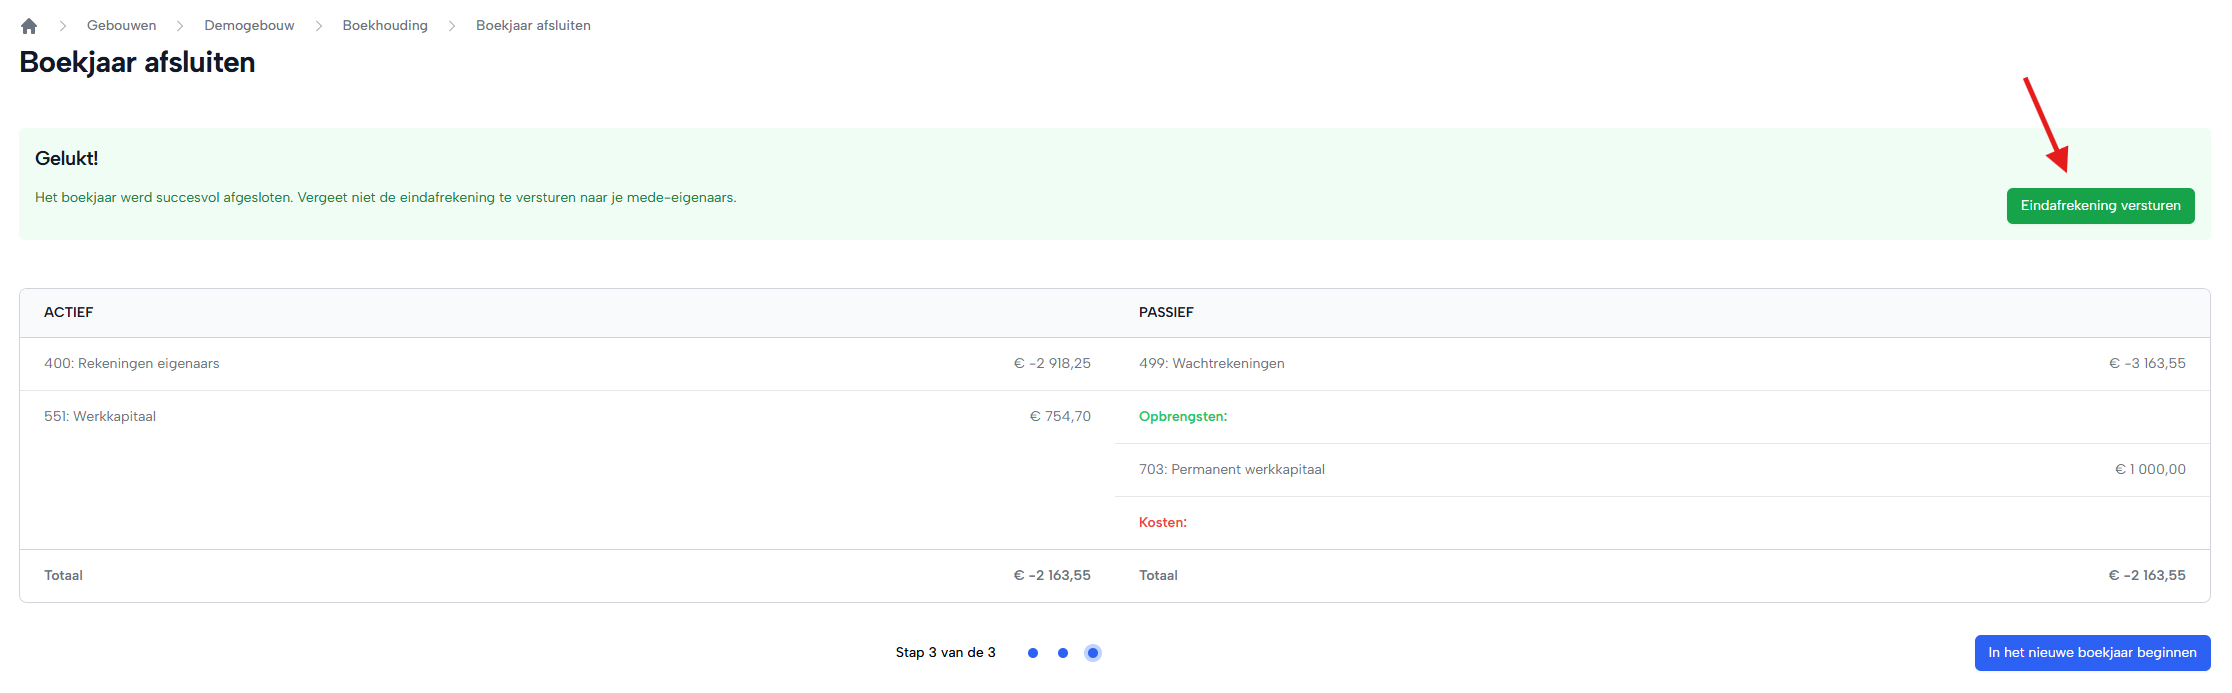Screen dimensions: 2232x693
Task: Click the ACTIEF total € -2 163,55
Action: pyautogui.click(x=1052, y=576)
